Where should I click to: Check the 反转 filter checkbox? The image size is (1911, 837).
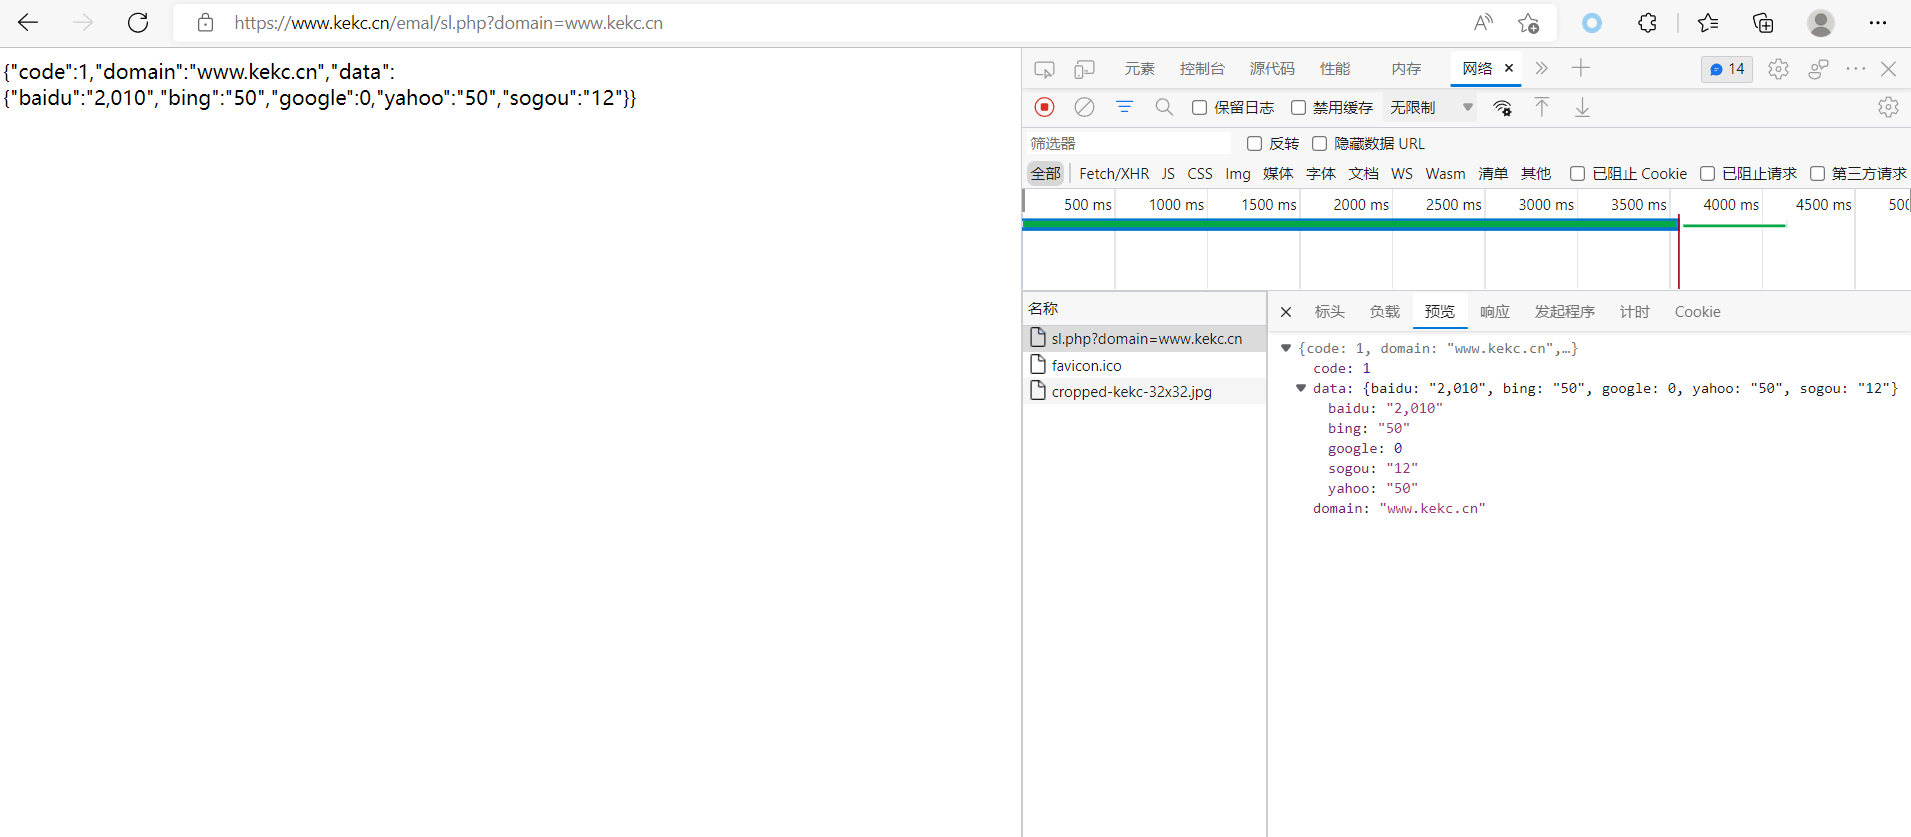1255,144
